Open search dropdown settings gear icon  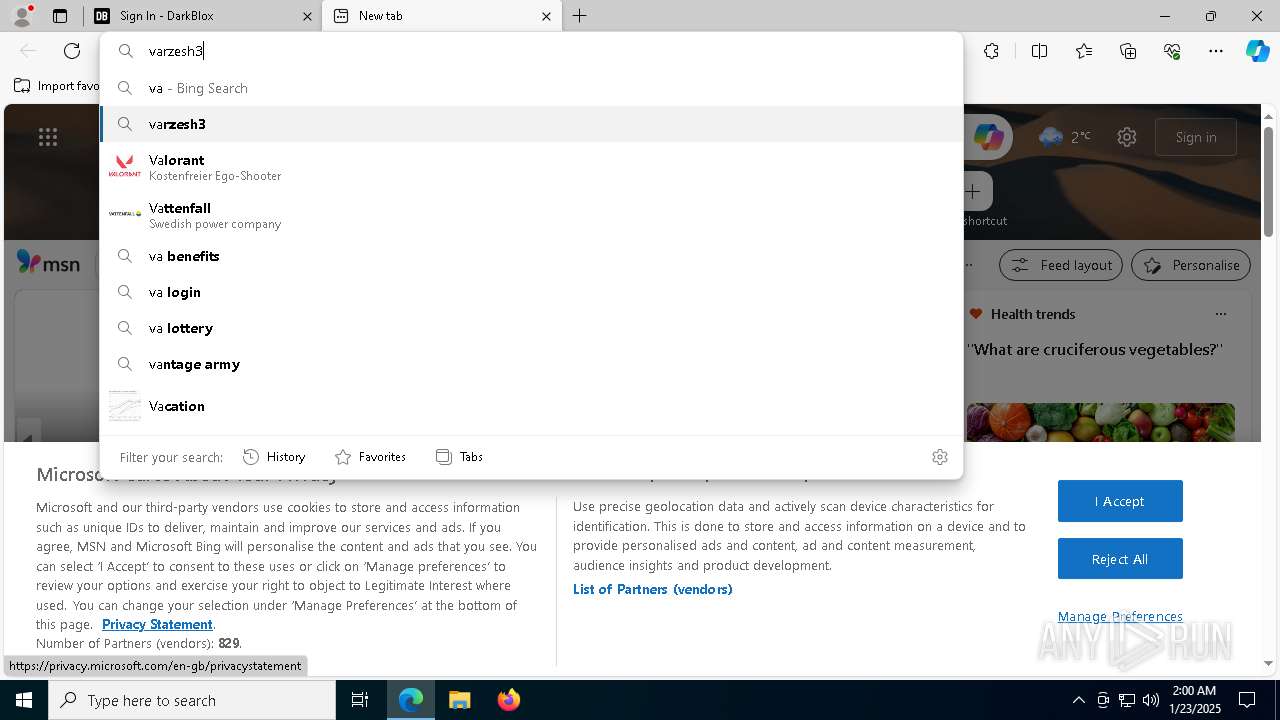click(x=939, y=457)
